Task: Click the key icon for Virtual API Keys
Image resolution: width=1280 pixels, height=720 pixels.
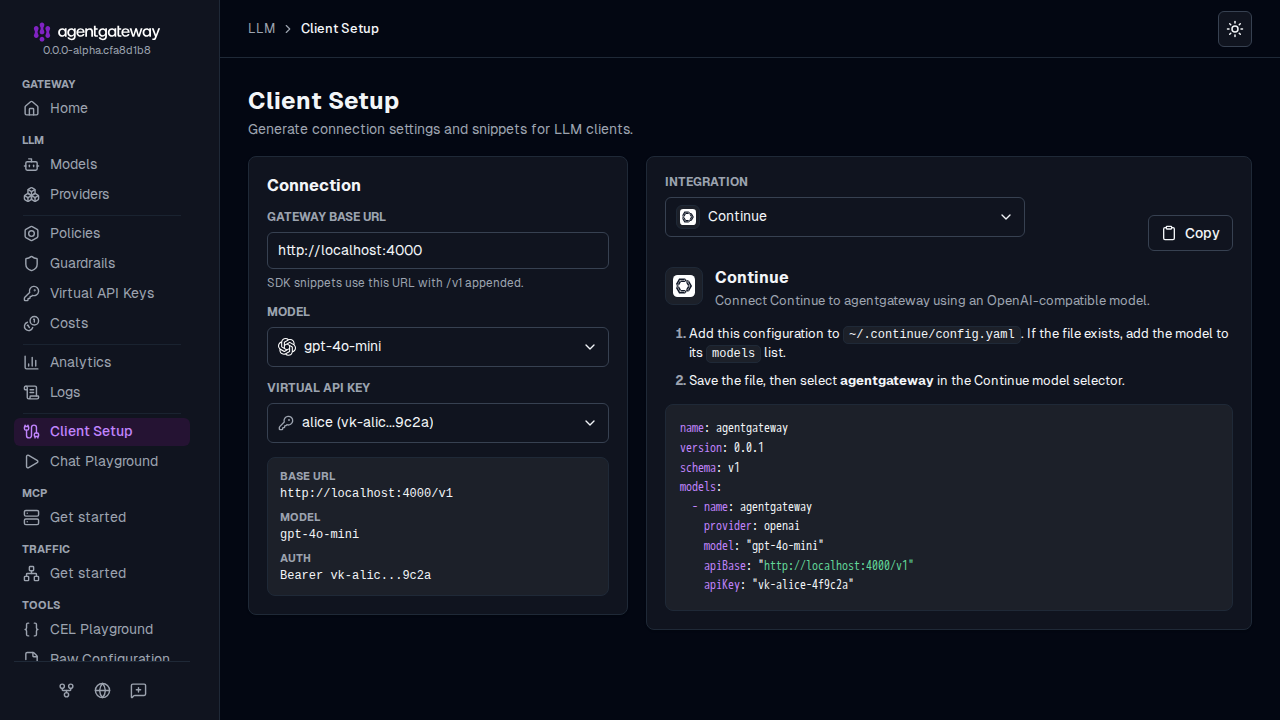Action: click(32, 293)
